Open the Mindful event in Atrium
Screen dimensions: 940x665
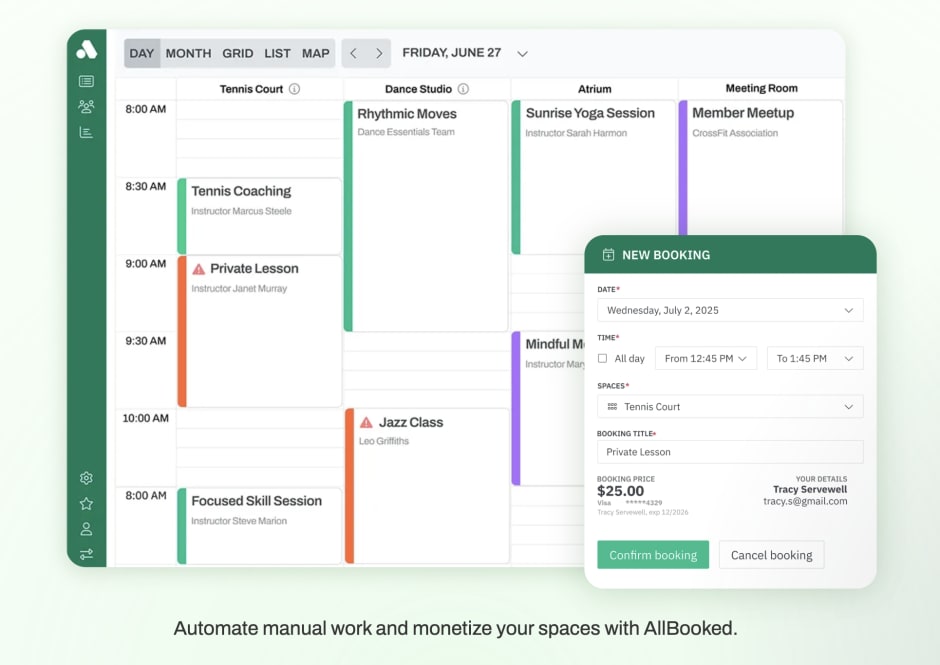(548, 408)
